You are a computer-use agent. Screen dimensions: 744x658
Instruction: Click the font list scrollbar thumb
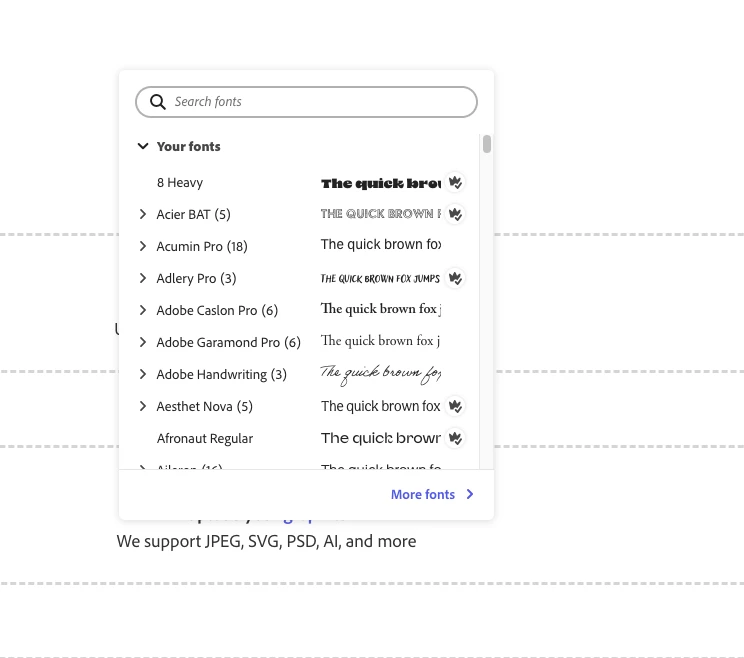tap(487, 144)
